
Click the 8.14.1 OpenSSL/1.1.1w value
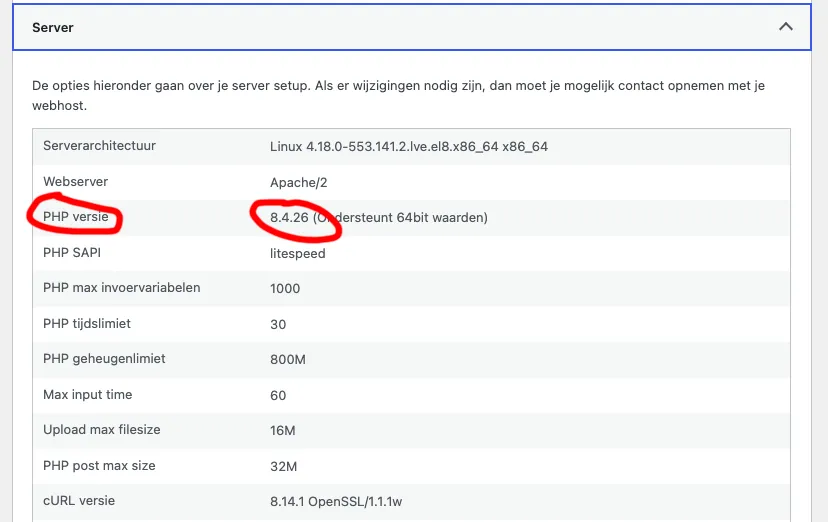[336, 501]
